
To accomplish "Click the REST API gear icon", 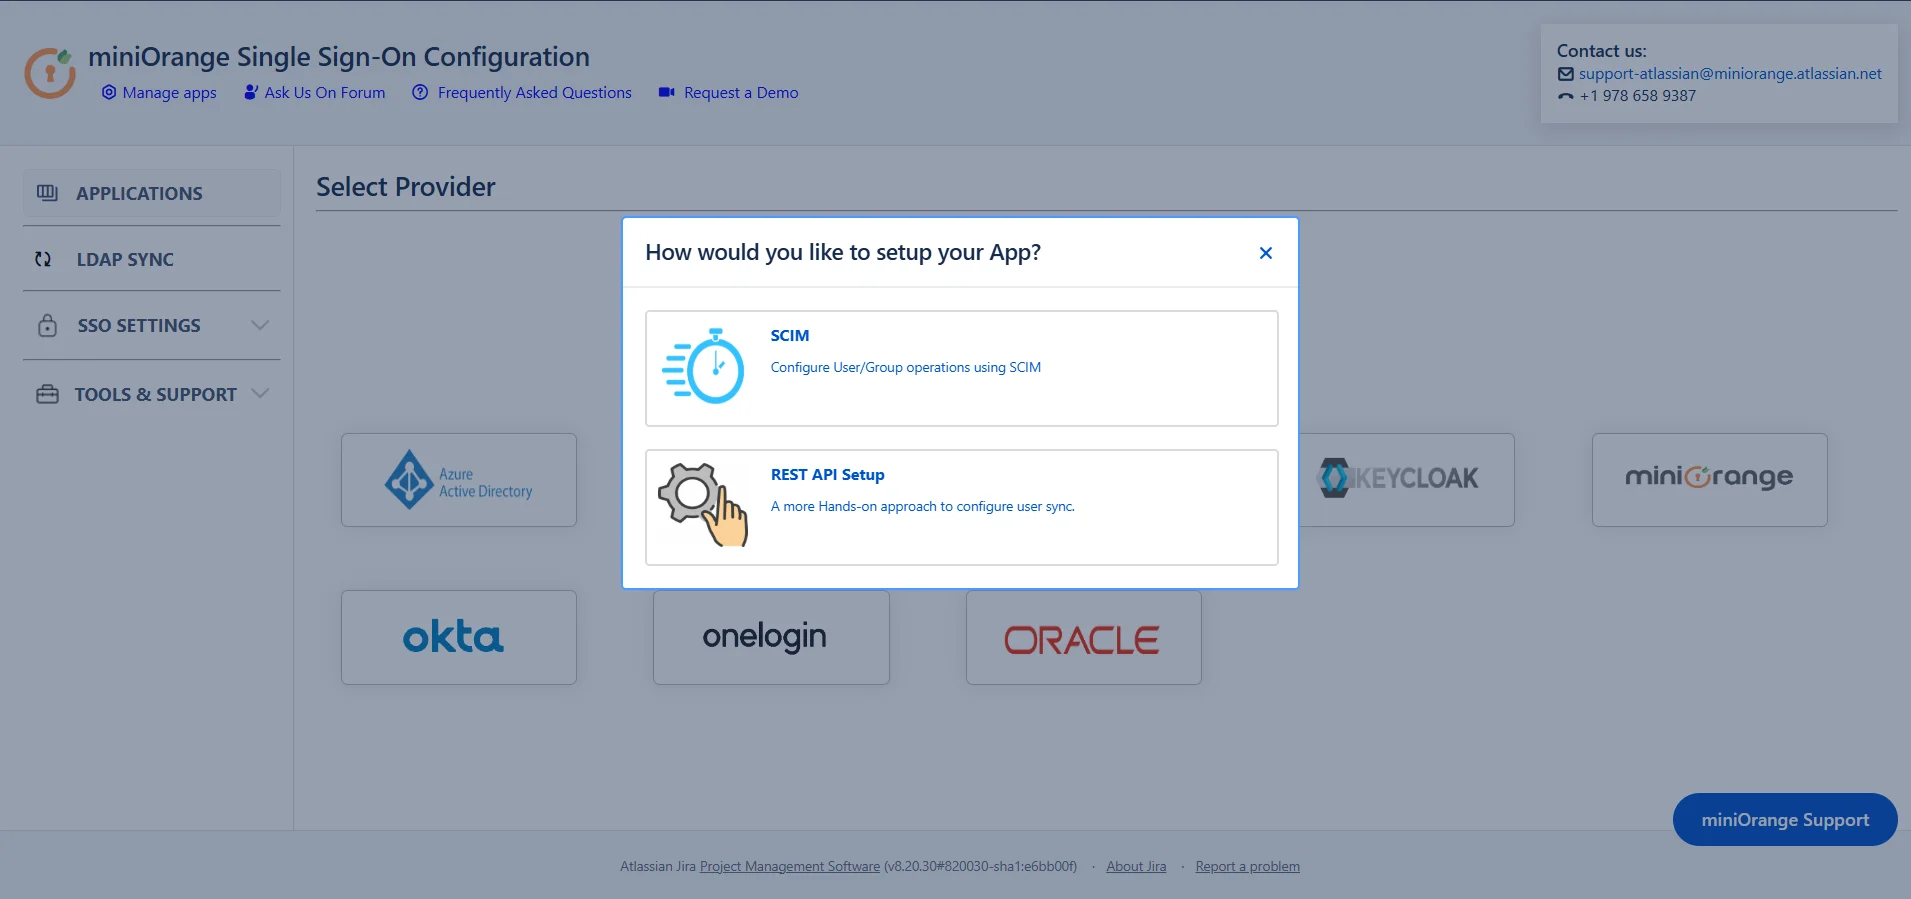I will [x=703, y=505].
